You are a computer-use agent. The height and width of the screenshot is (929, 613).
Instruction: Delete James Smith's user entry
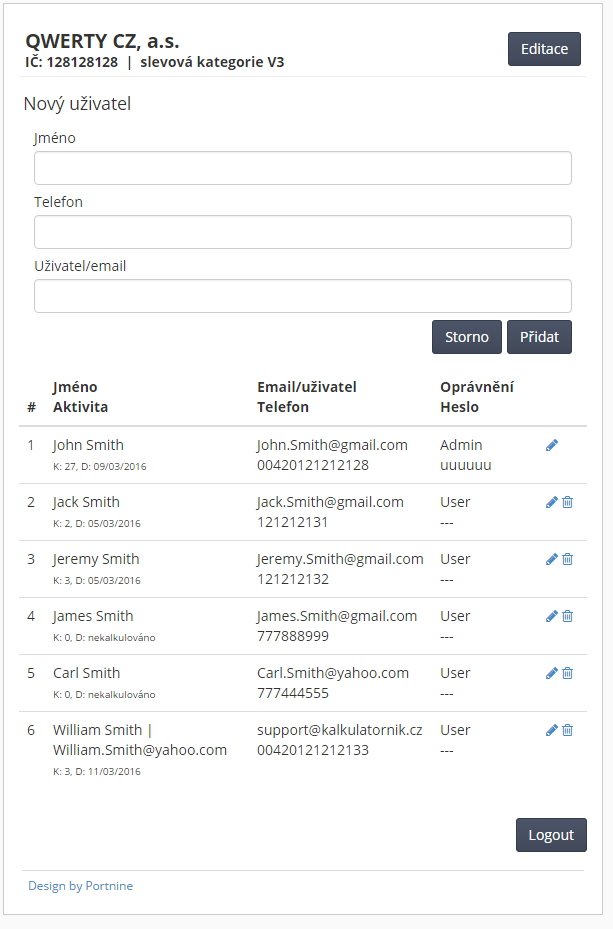pyautogui.click(x=567, y=616)
